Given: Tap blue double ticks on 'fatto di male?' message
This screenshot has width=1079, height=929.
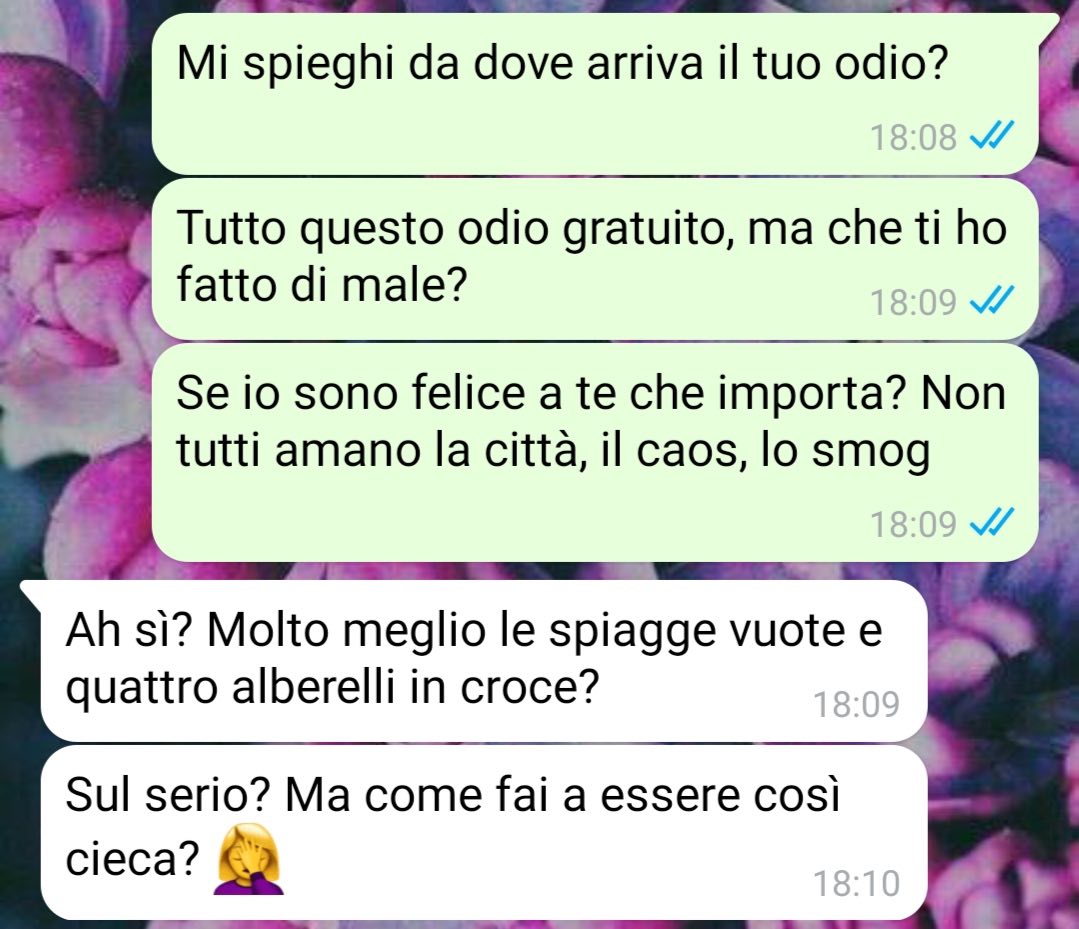Looking at the screenshot, I should (991, 300).
